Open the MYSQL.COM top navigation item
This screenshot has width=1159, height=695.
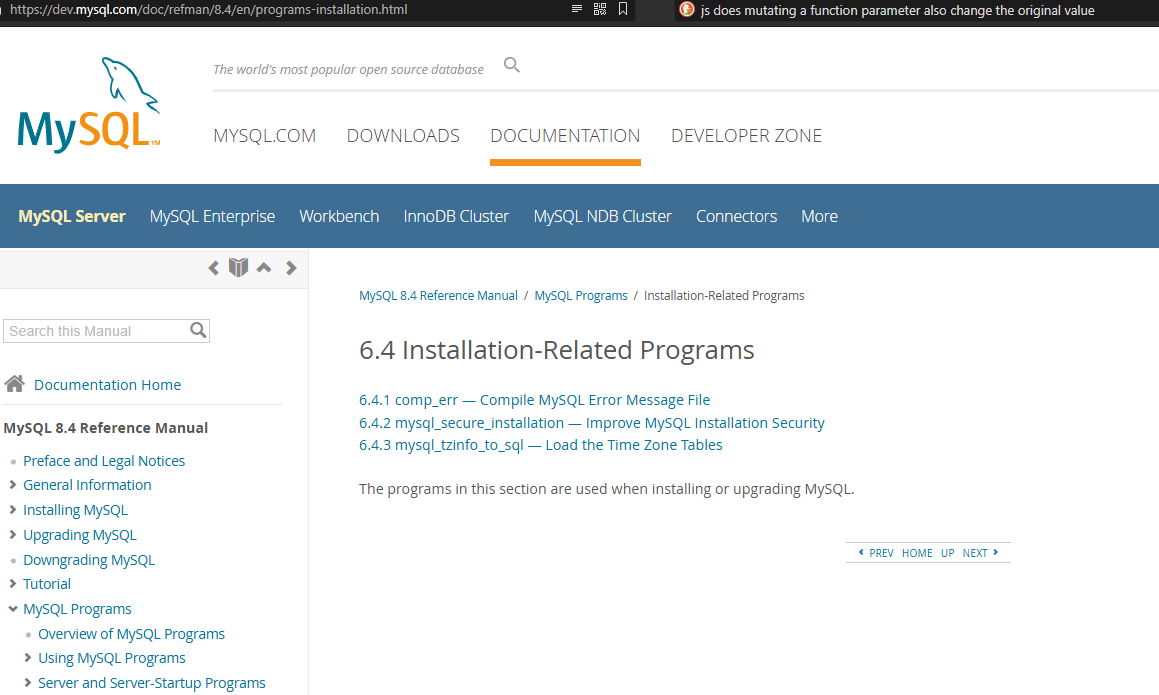click(x=265, y=135)
